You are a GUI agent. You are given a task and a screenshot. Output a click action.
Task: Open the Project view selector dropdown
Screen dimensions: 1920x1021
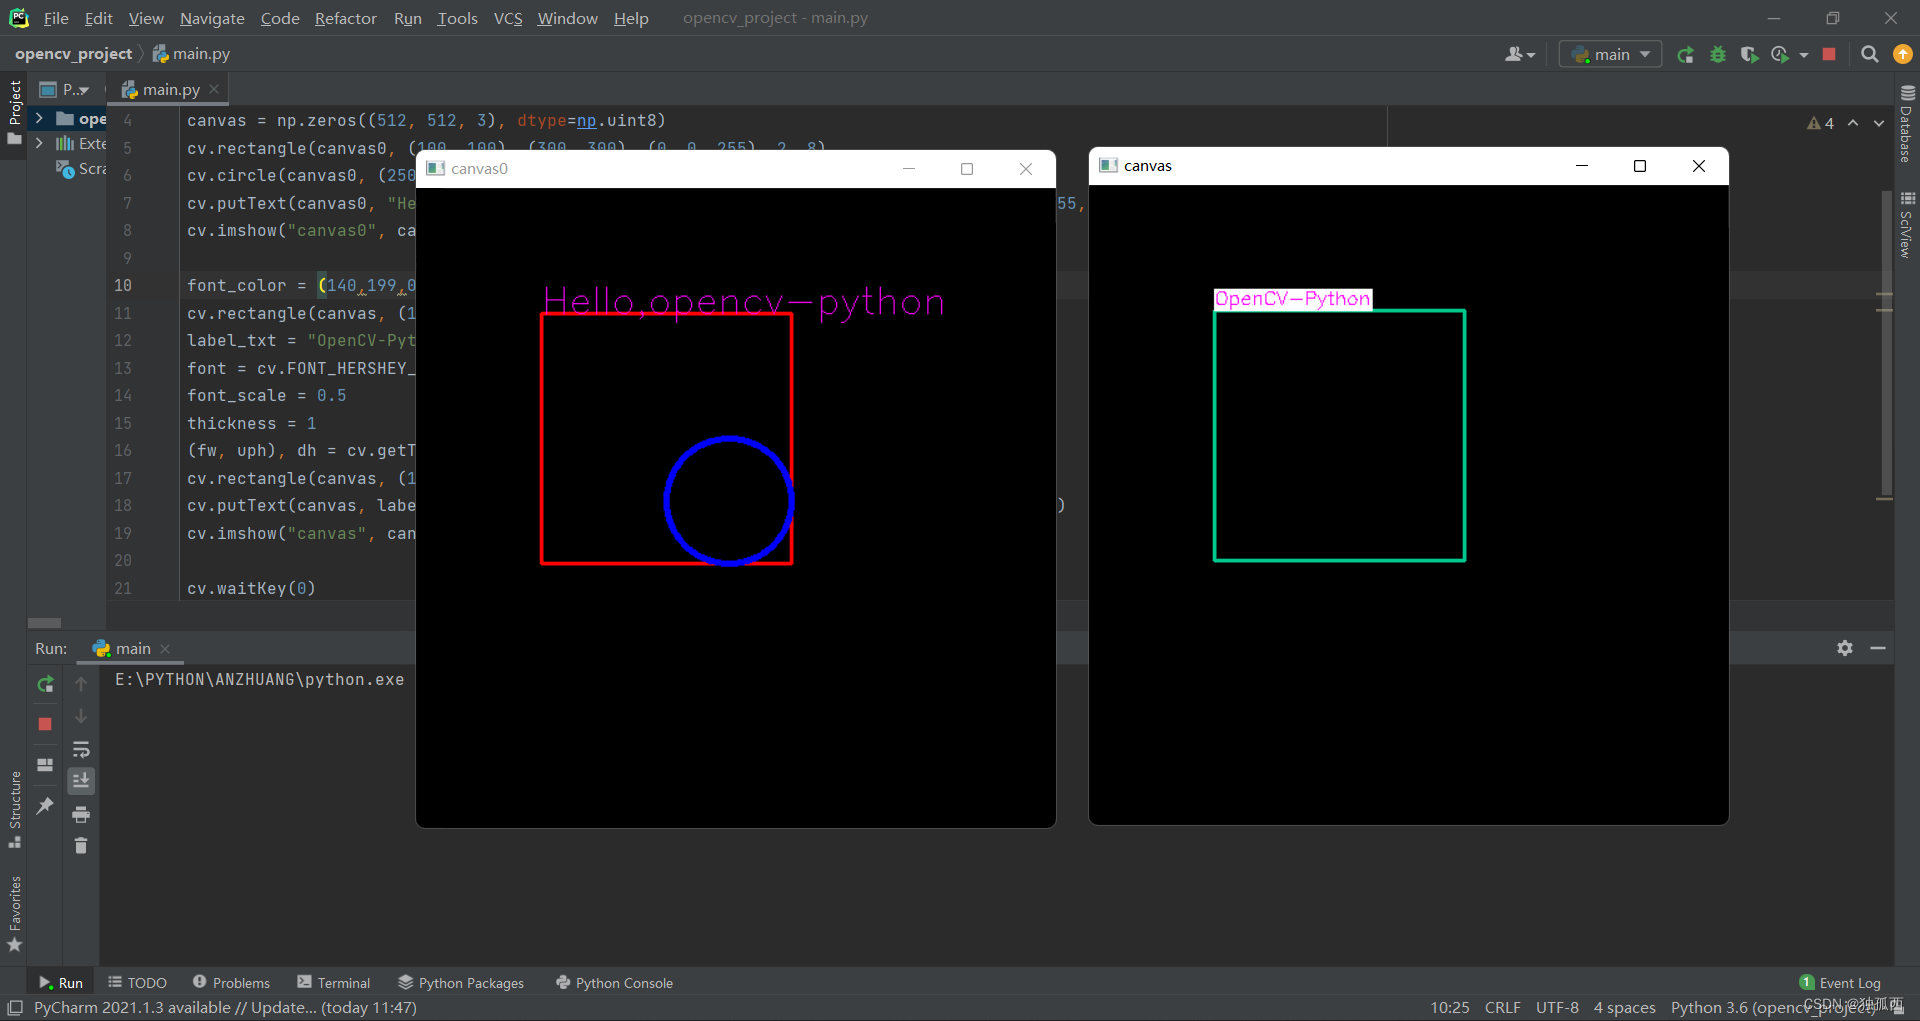(x=65, y=89)
